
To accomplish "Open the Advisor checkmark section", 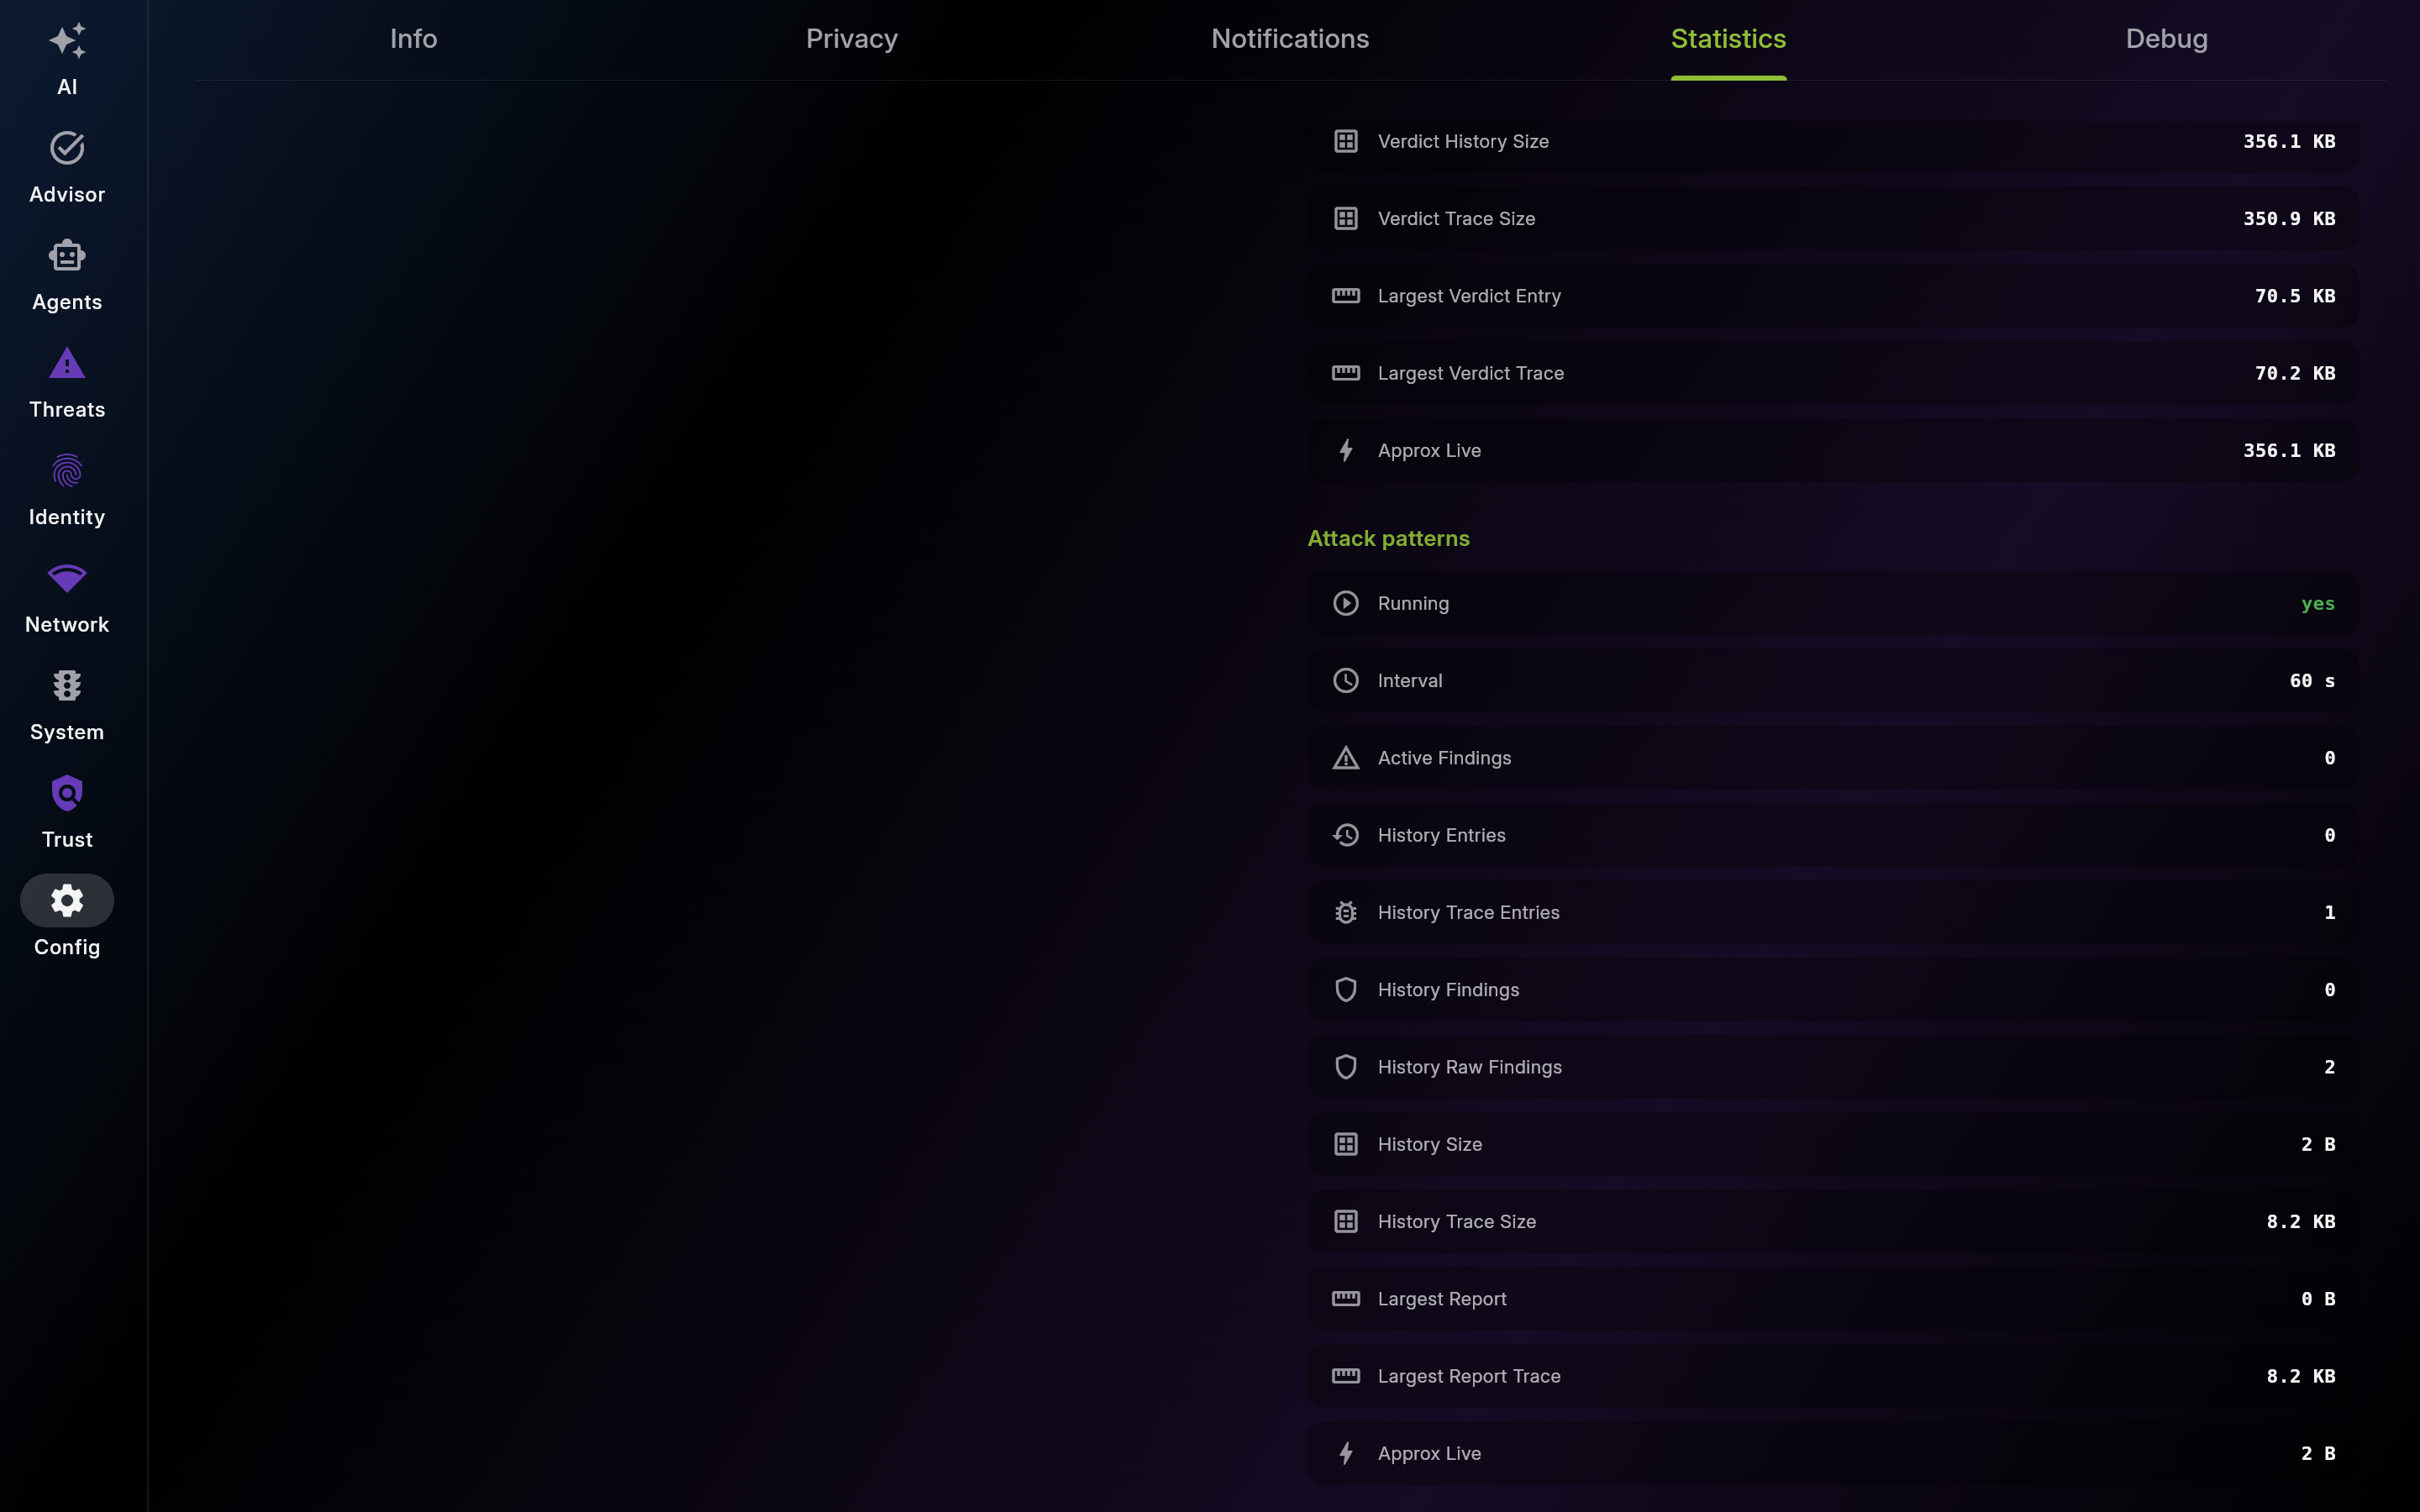I will (67, 148).
